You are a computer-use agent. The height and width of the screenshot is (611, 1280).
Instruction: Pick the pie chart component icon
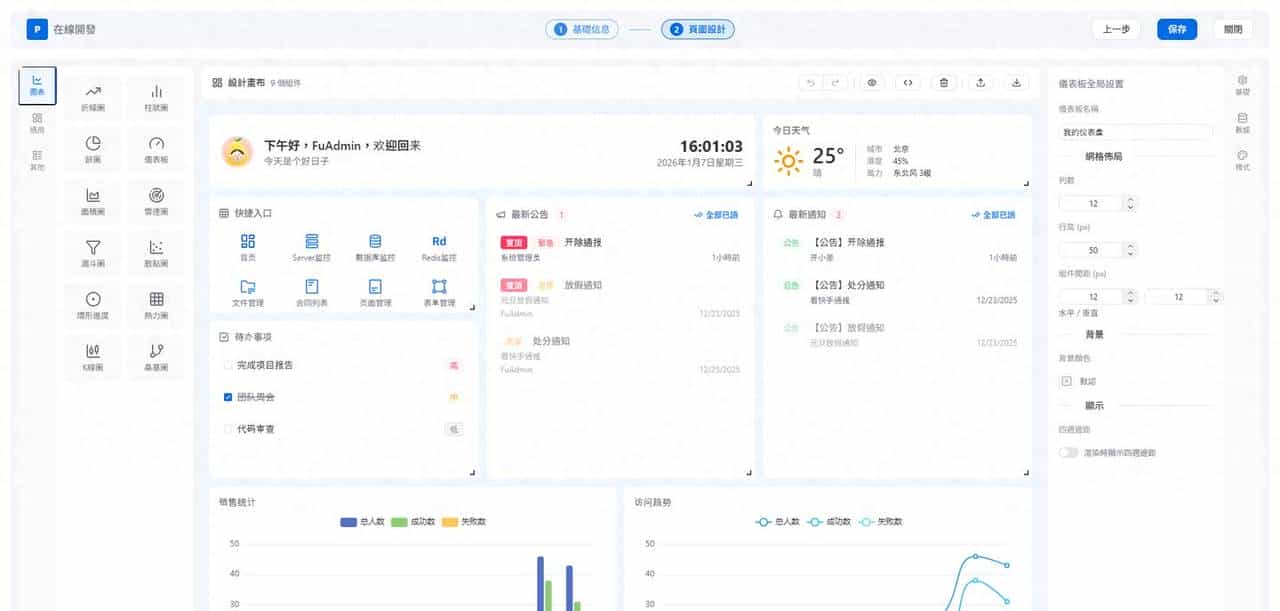(93, 149)
